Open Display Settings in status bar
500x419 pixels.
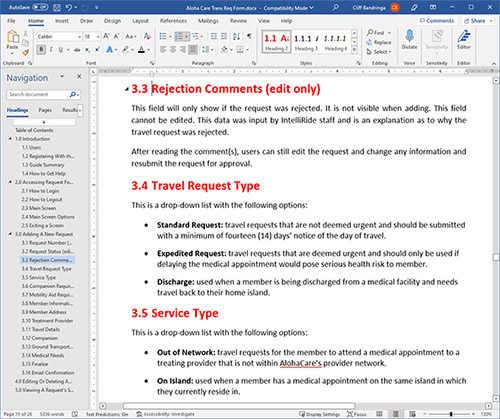(x=319, y=414)
